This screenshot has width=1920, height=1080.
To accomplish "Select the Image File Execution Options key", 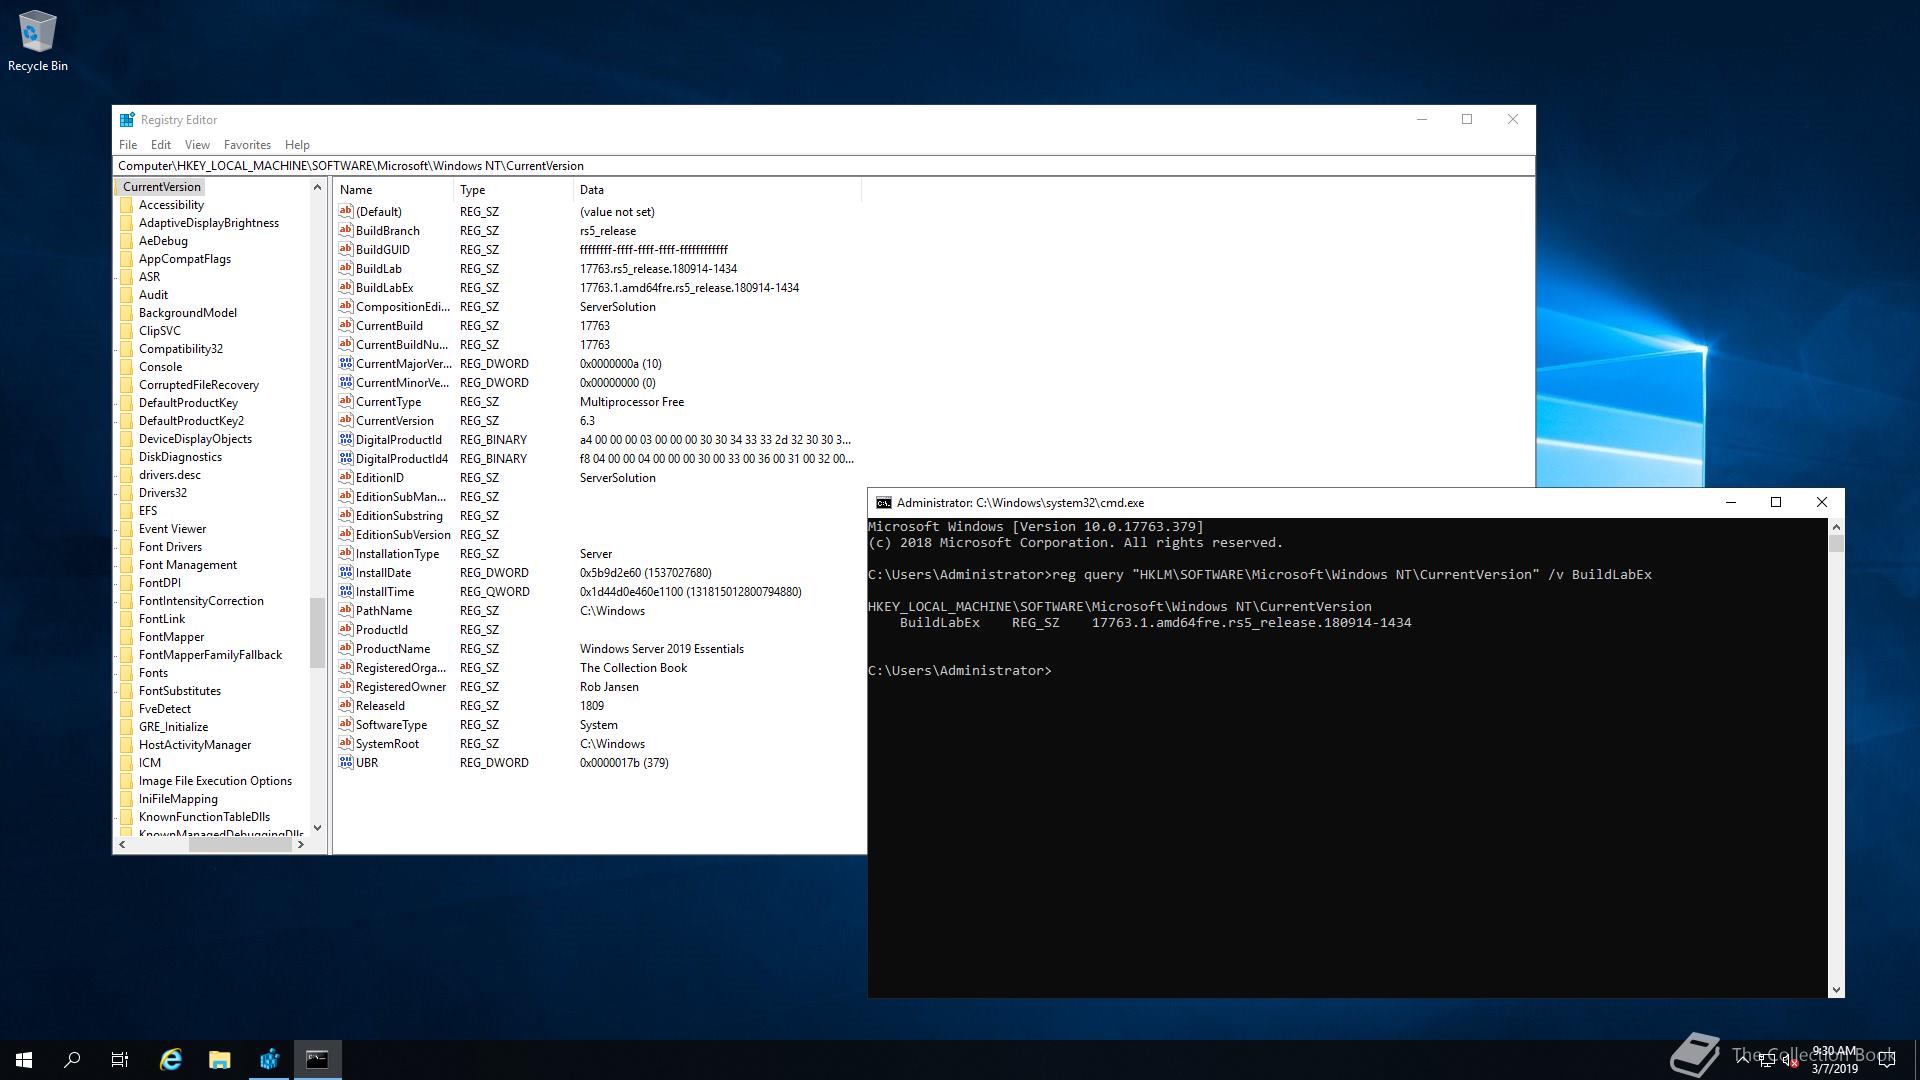I will (215, 781).
